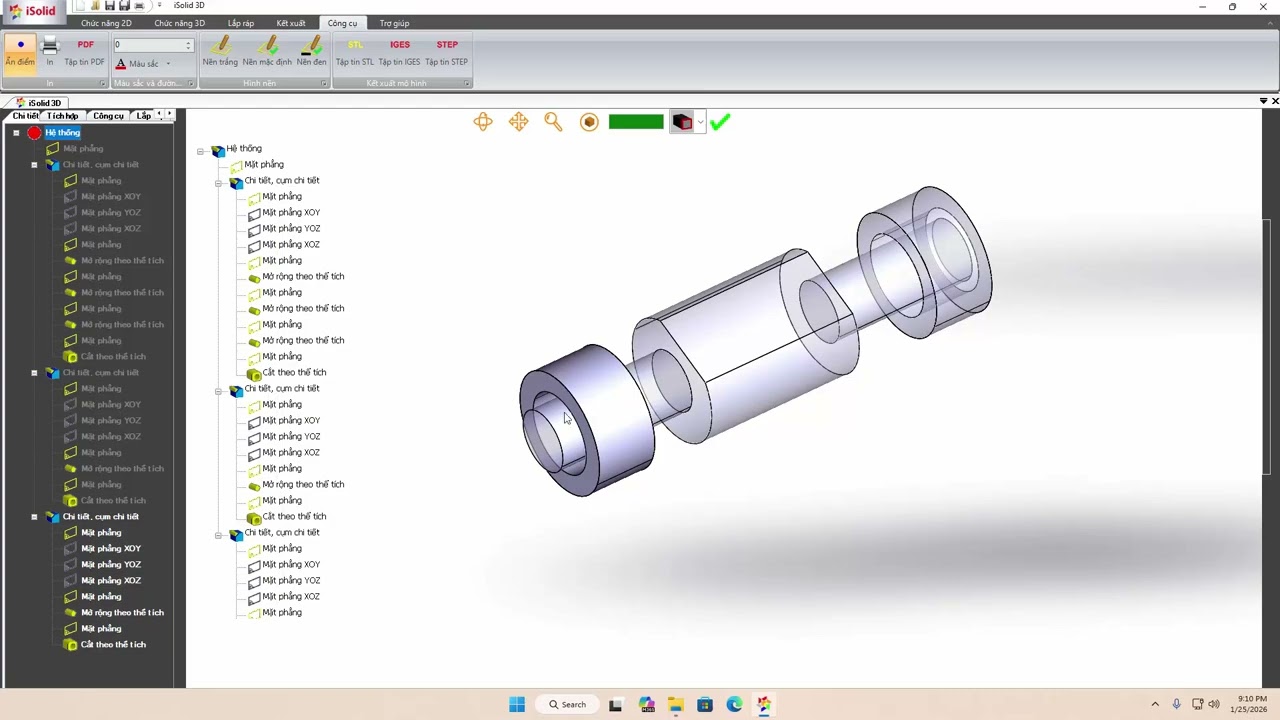1280x720 pixels.
Task: Click the black and red display style cube
Action: 682,122
